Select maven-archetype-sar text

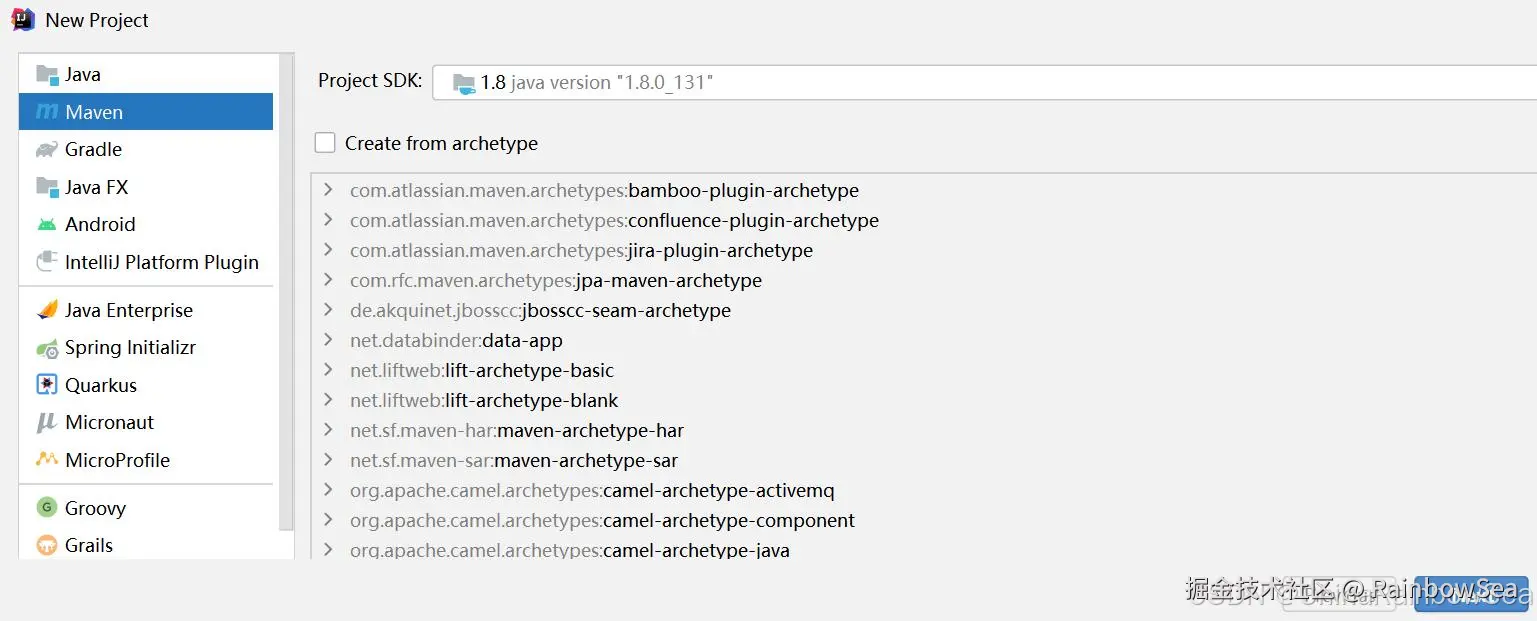click(x=586, y=460)
